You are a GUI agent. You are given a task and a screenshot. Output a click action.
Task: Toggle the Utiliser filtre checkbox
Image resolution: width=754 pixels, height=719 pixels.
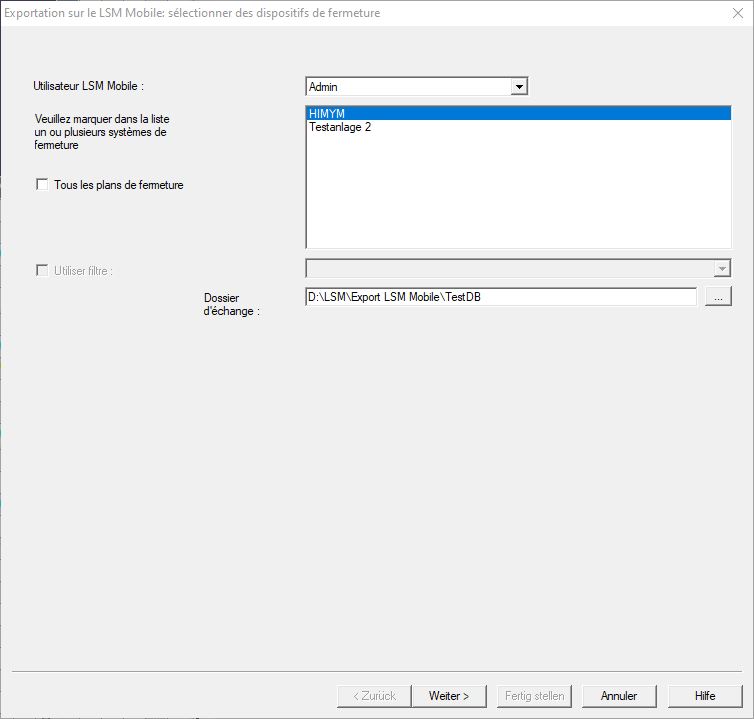click(42, 270)
